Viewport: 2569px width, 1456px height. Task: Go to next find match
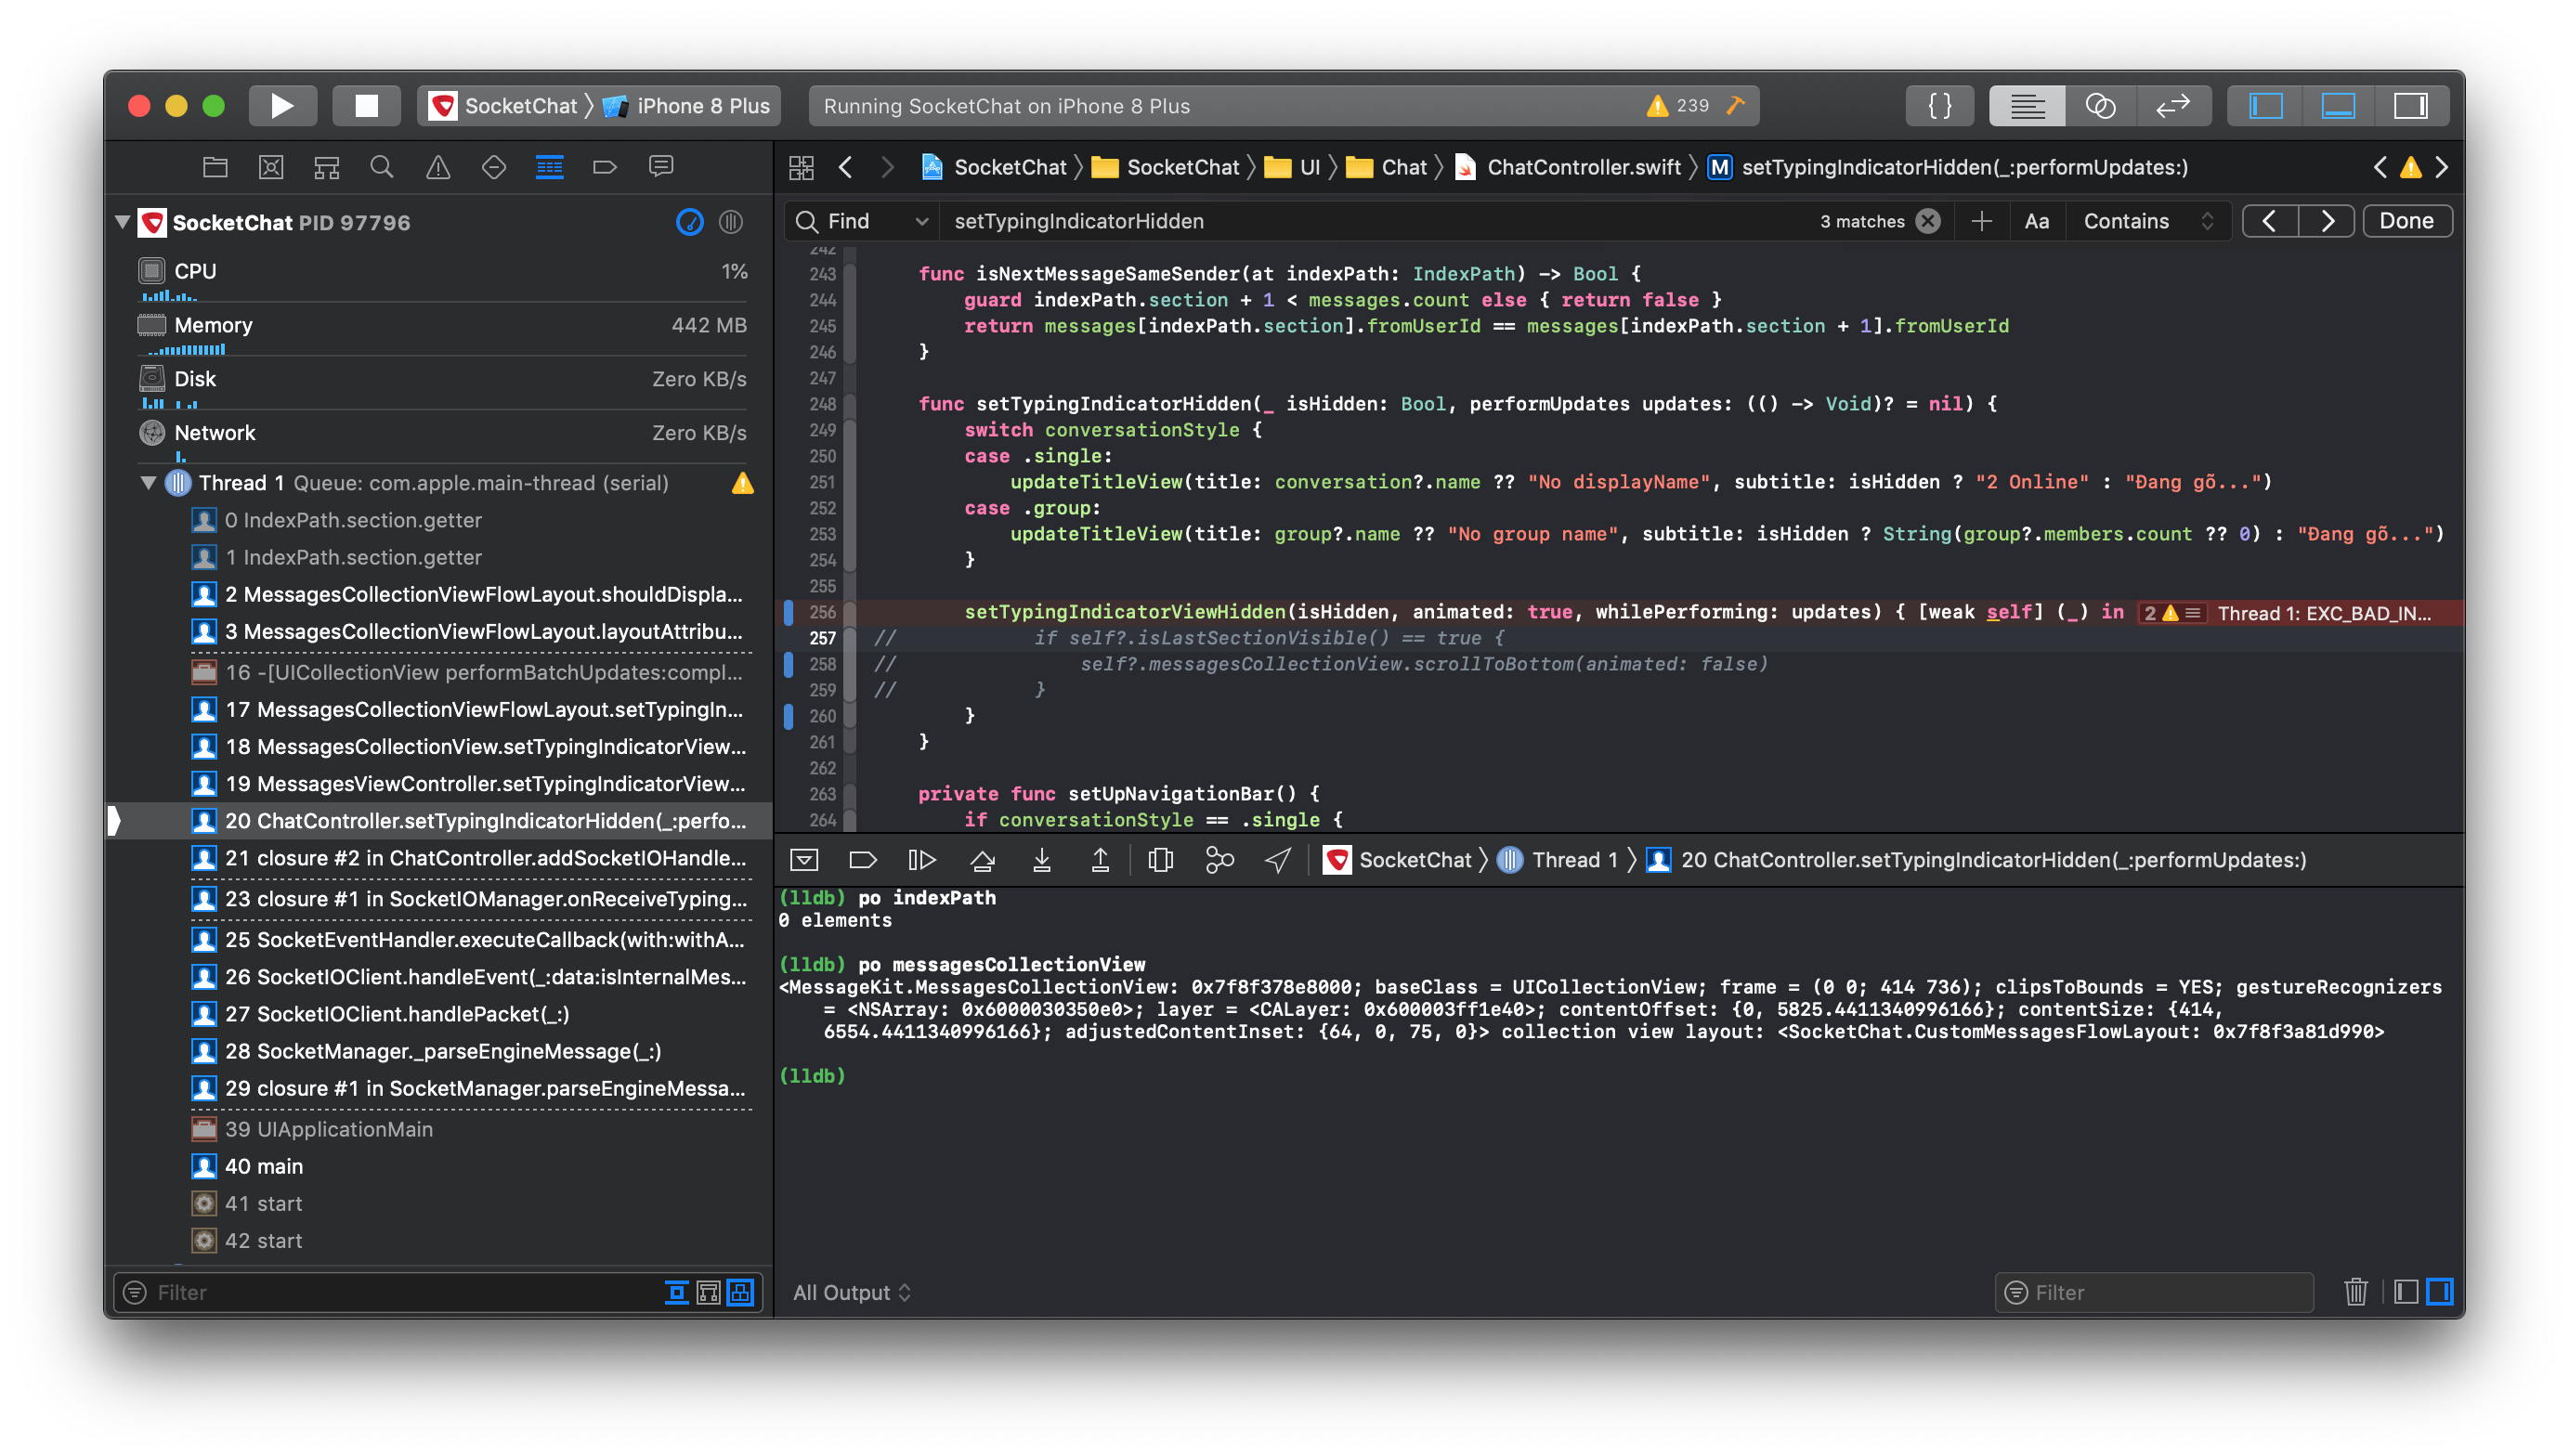pos(2327,222)
